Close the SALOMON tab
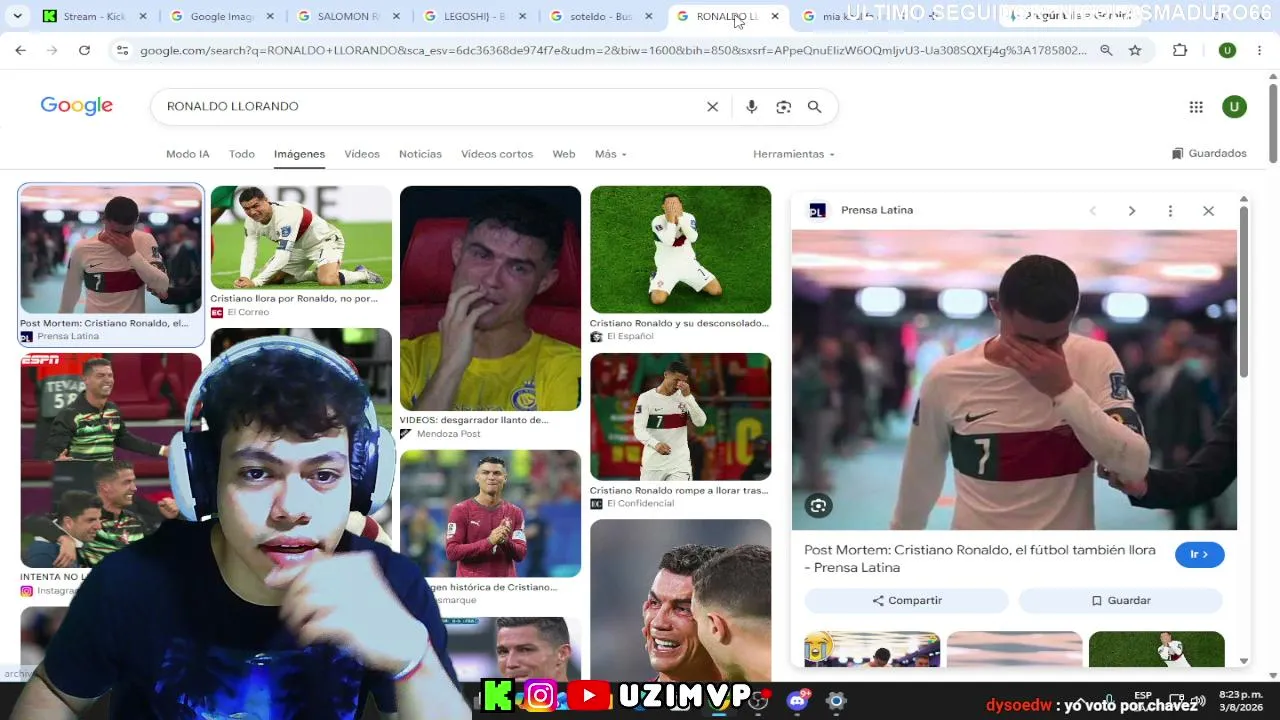Screen dimensions: 1280x720 (x=395, y=16)
